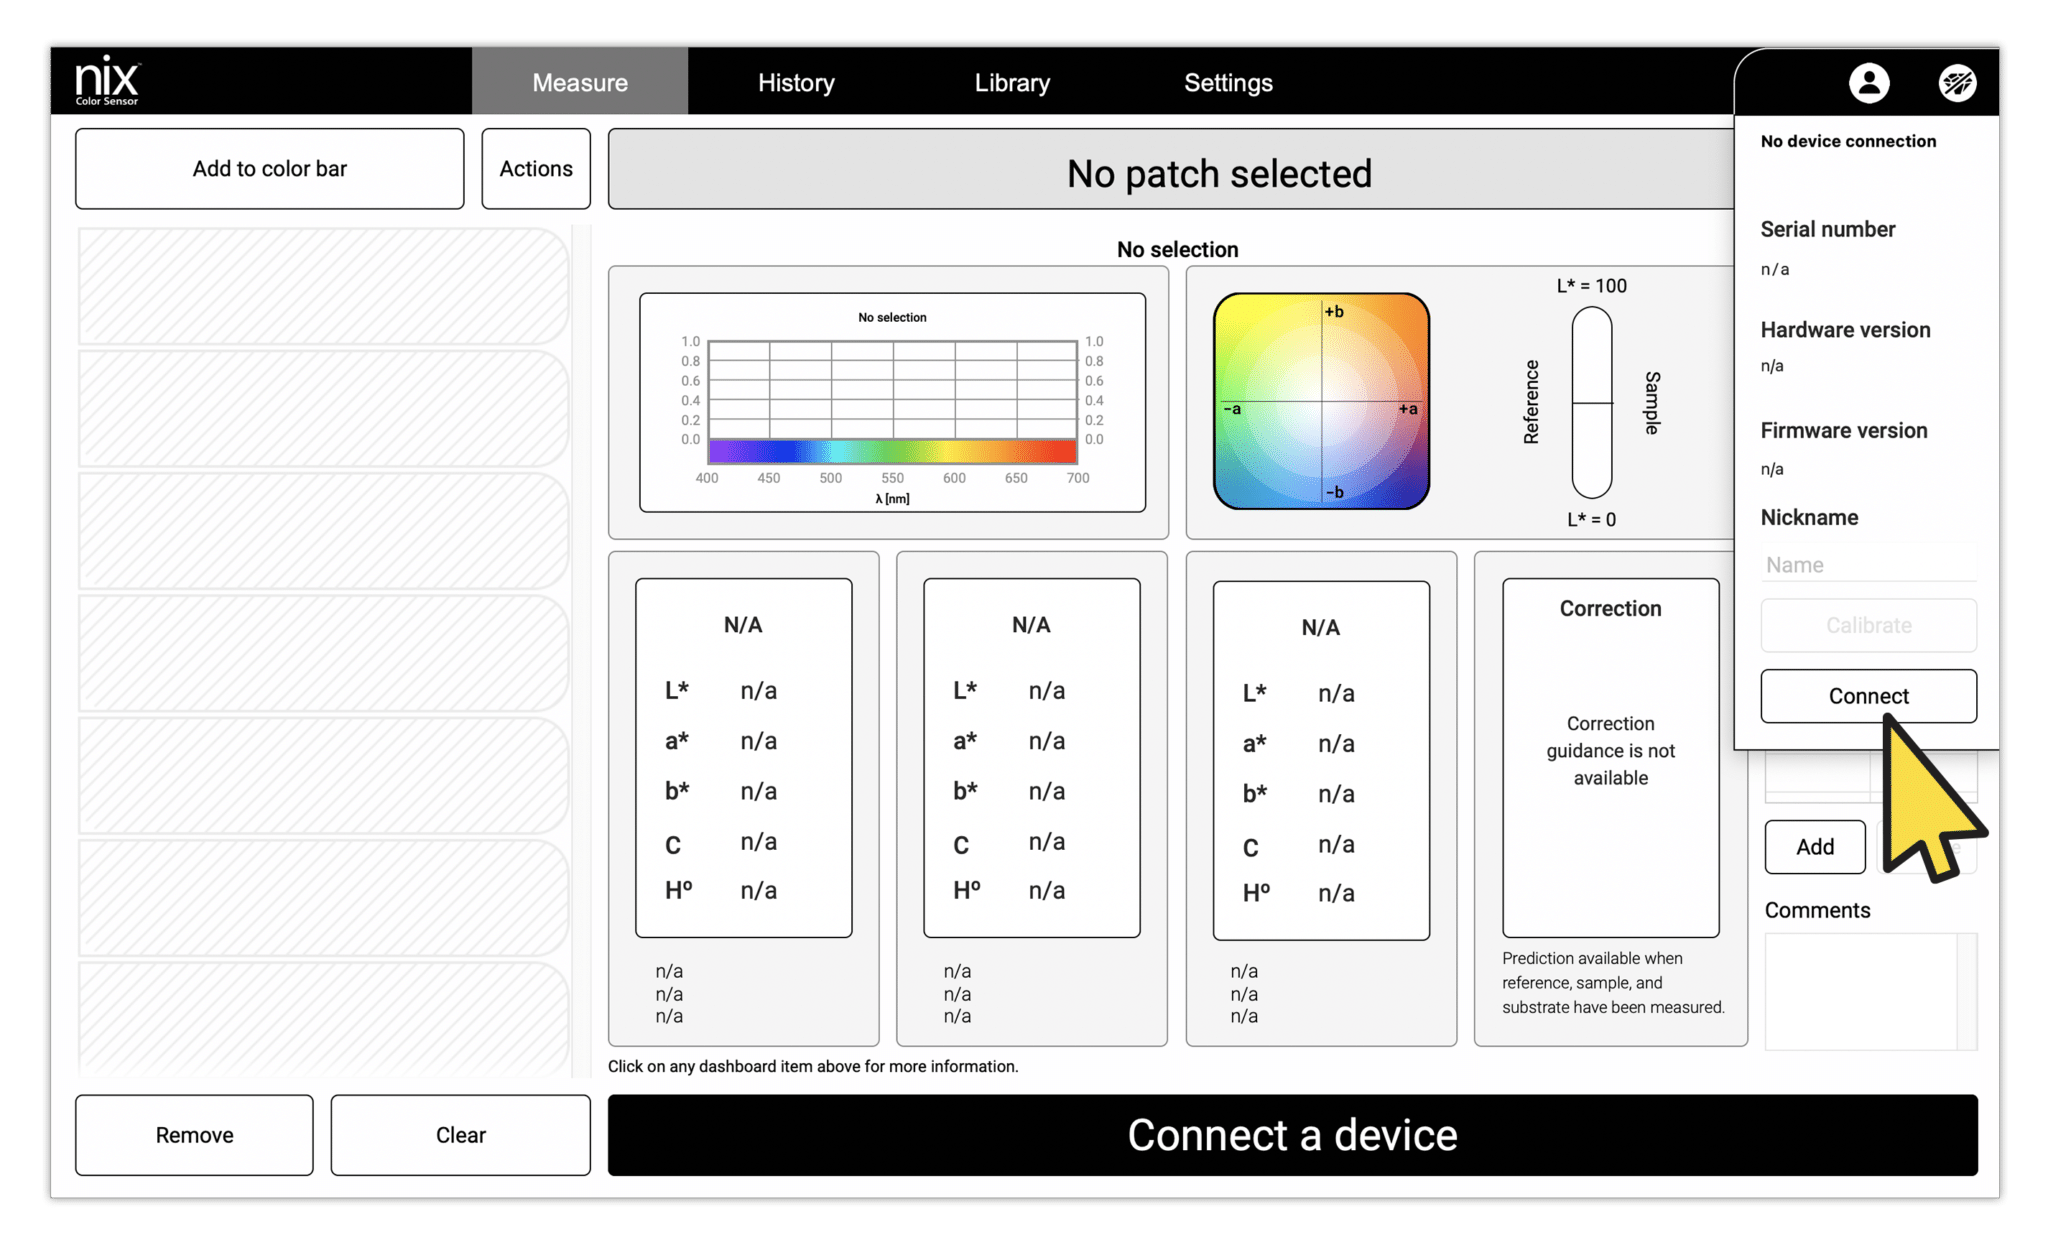
Task: Open the user account menu
Action: [1869, 83]
